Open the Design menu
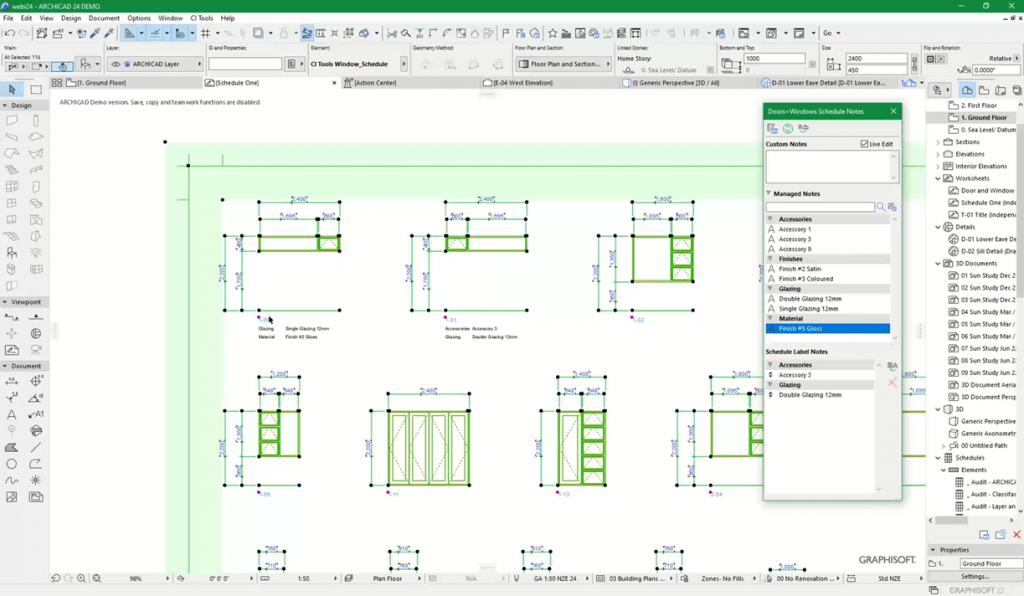 tap(71, 18)
